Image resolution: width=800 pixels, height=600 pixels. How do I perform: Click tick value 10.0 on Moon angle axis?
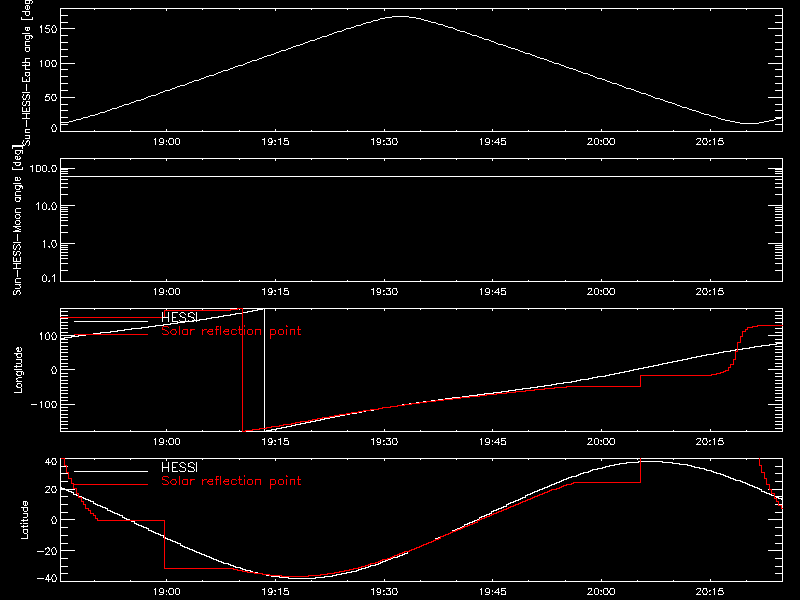tap(46, 207)
